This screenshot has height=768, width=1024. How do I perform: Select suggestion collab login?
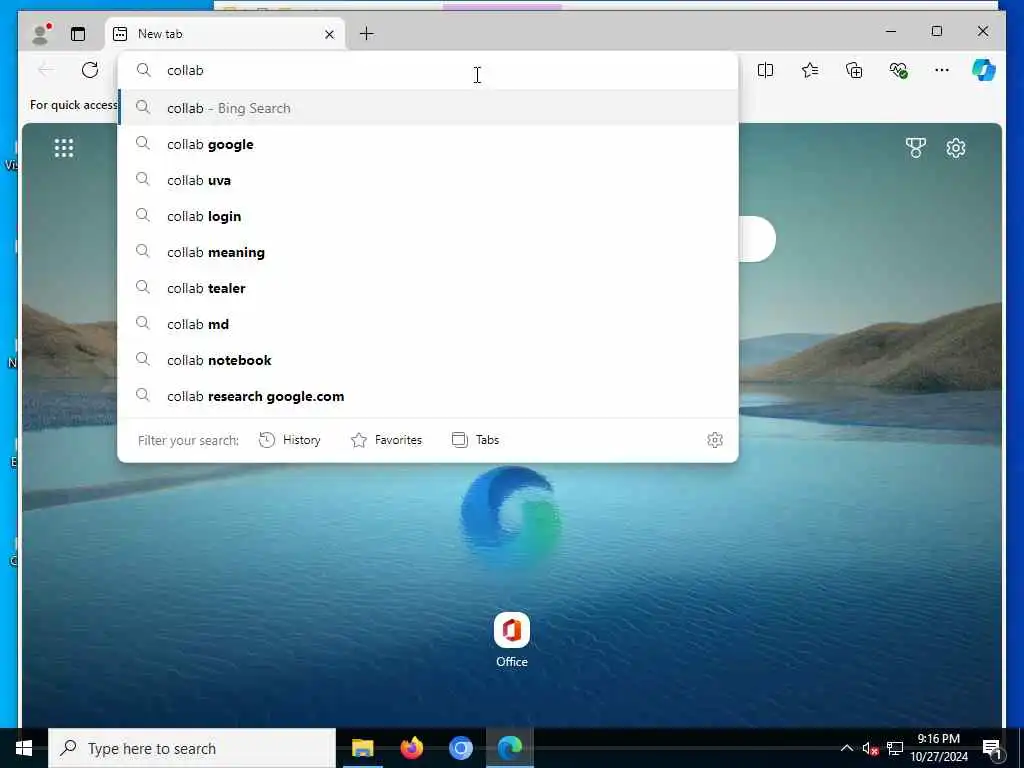[x=428, y=216]
